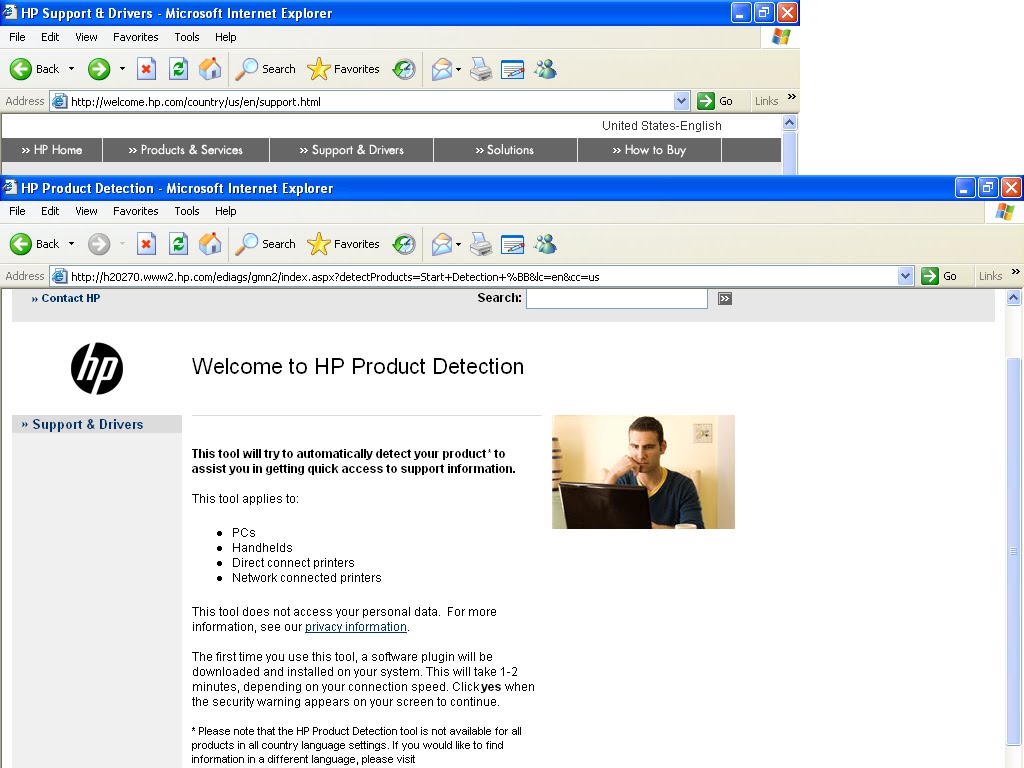Viewport: 1024px width, 768px height.
Task: Click Messenger icon in HP Support & Drivers toolbar
Action: click(545, 69)
